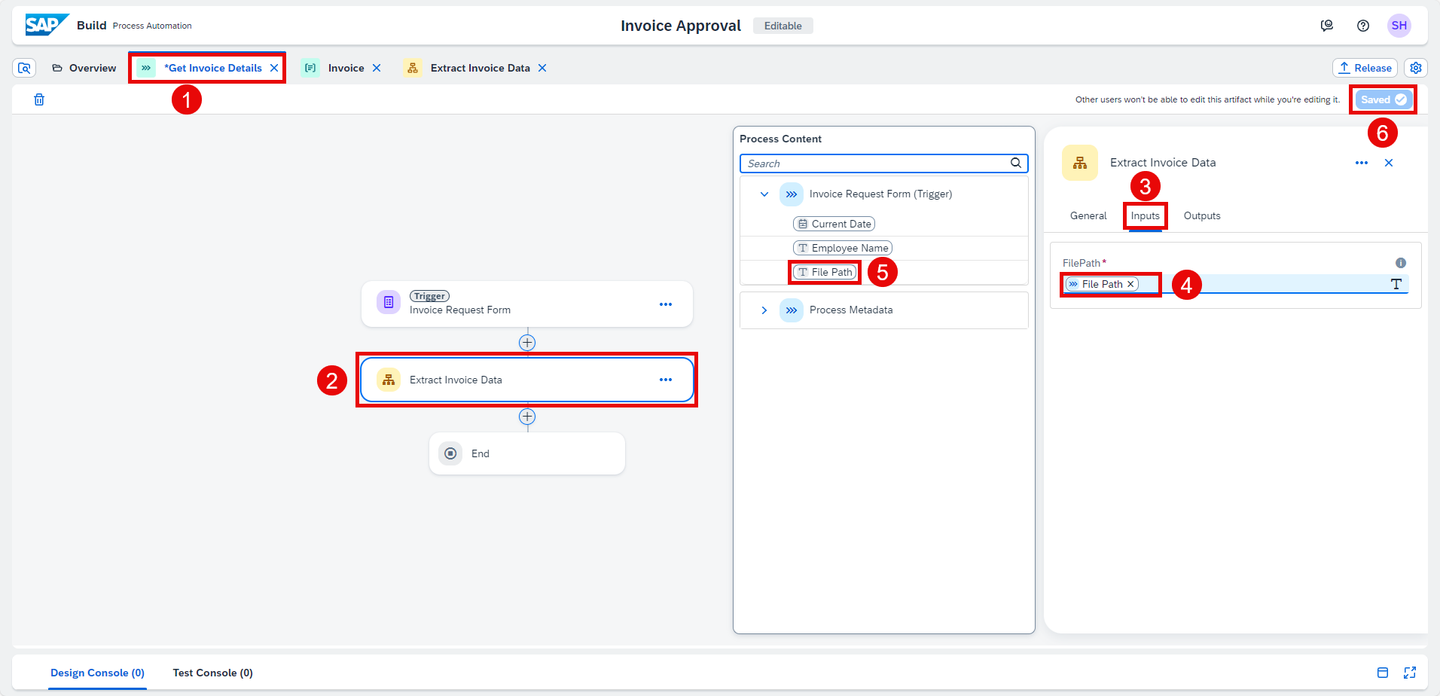This screenshot has width=1440, height=696.
Task: Click the info icon next to FilePath
Action: 1401,263
